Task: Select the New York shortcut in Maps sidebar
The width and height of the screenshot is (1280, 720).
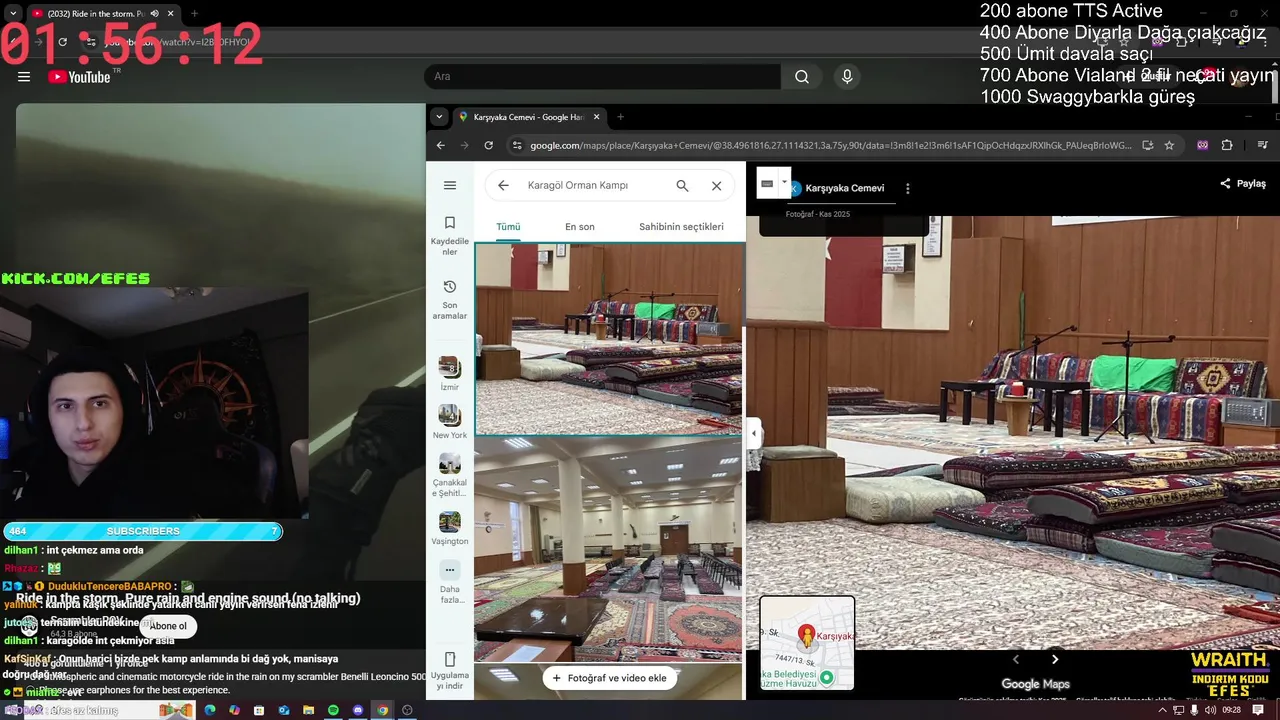Action: tap(450, 421)
